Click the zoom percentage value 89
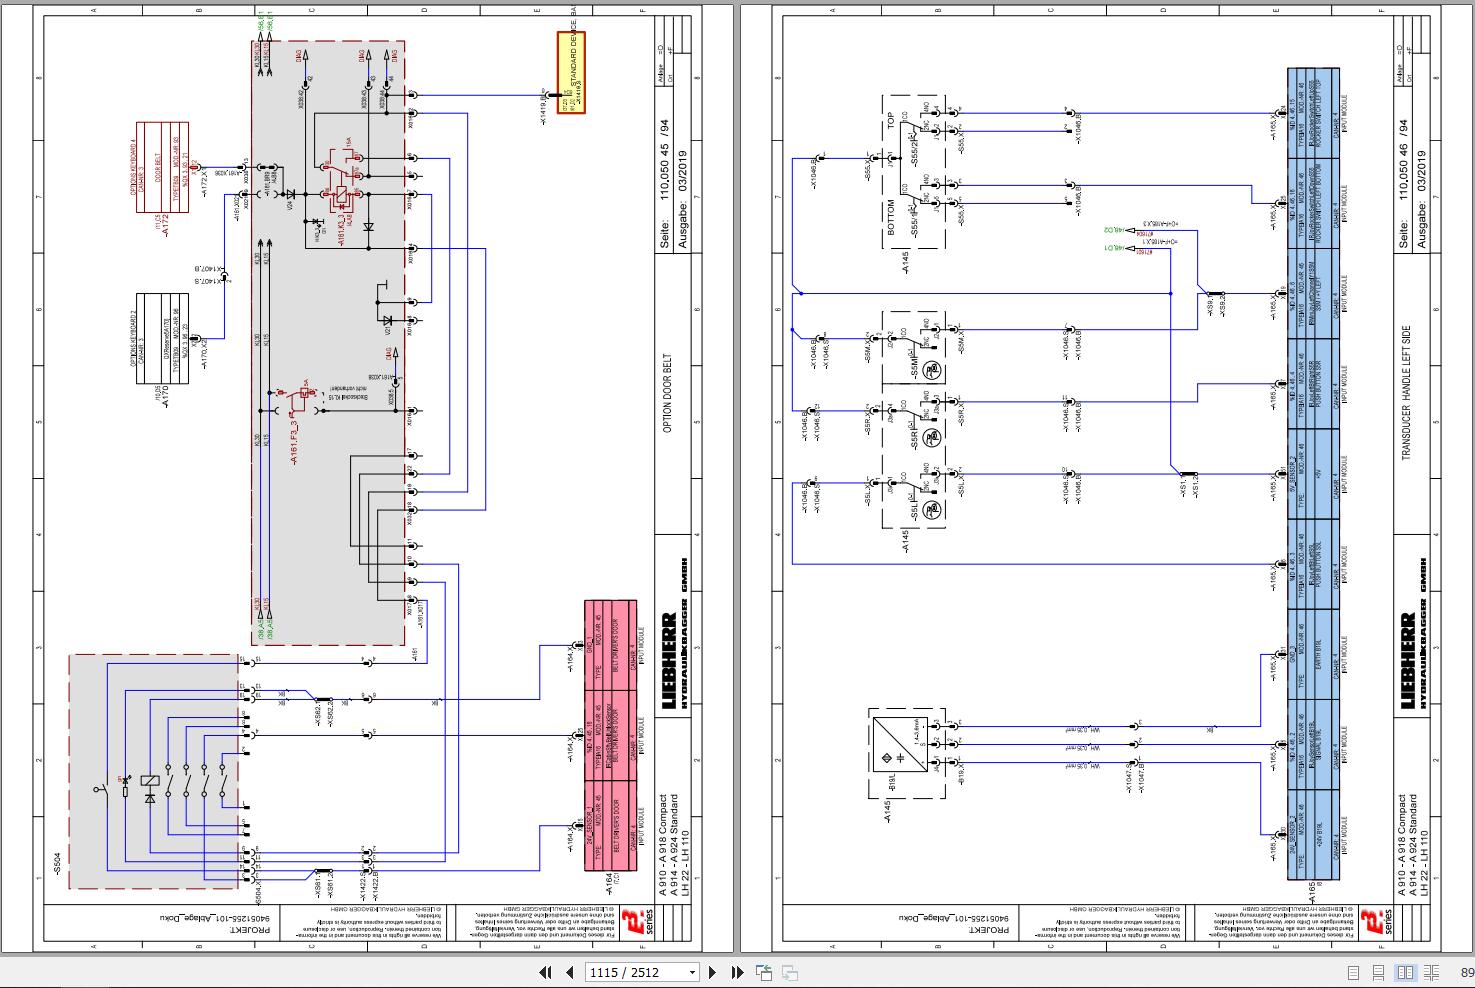 pos(1467,973)
